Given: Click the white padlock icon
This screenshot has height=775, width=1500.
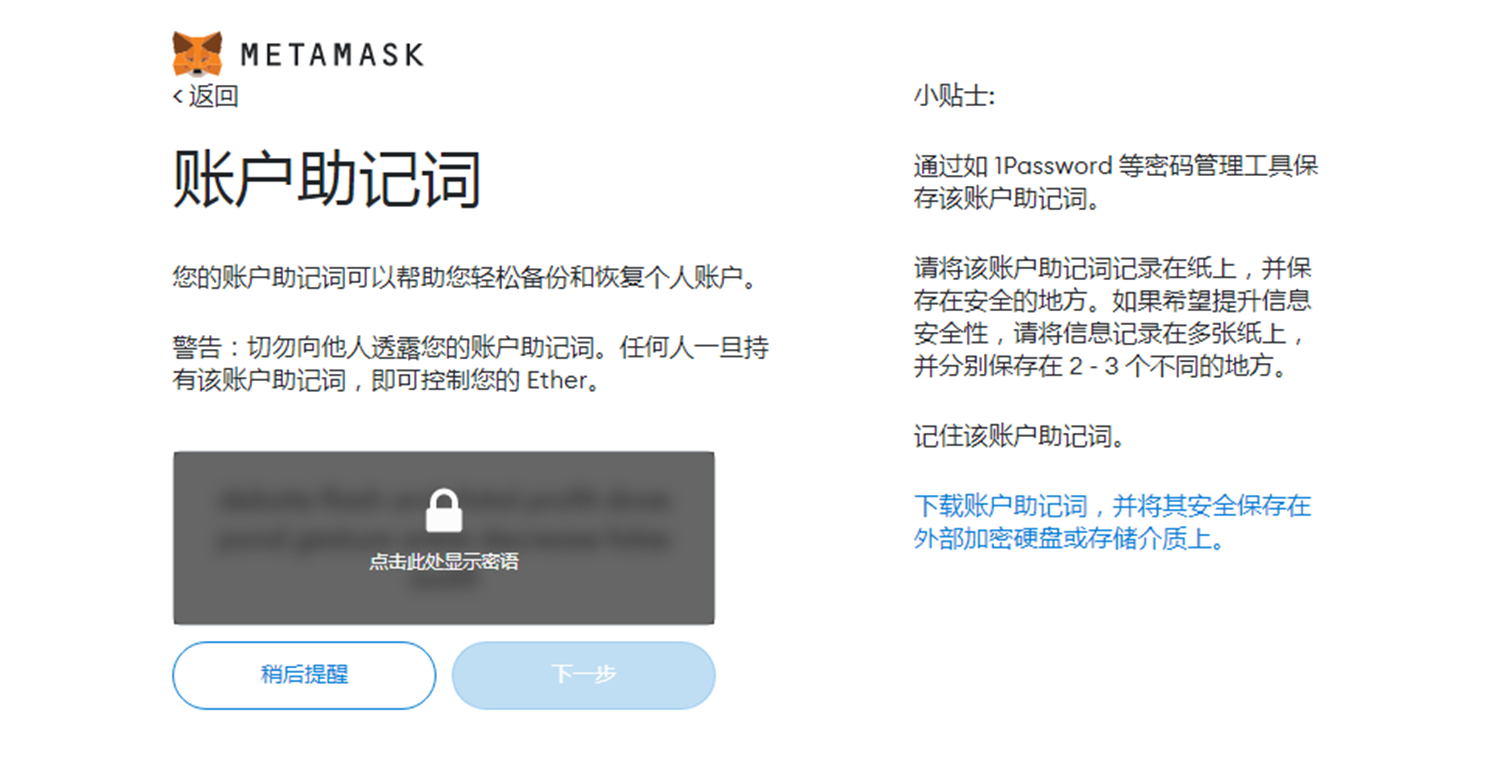Looking at the screenshot, I should (444, 510).
